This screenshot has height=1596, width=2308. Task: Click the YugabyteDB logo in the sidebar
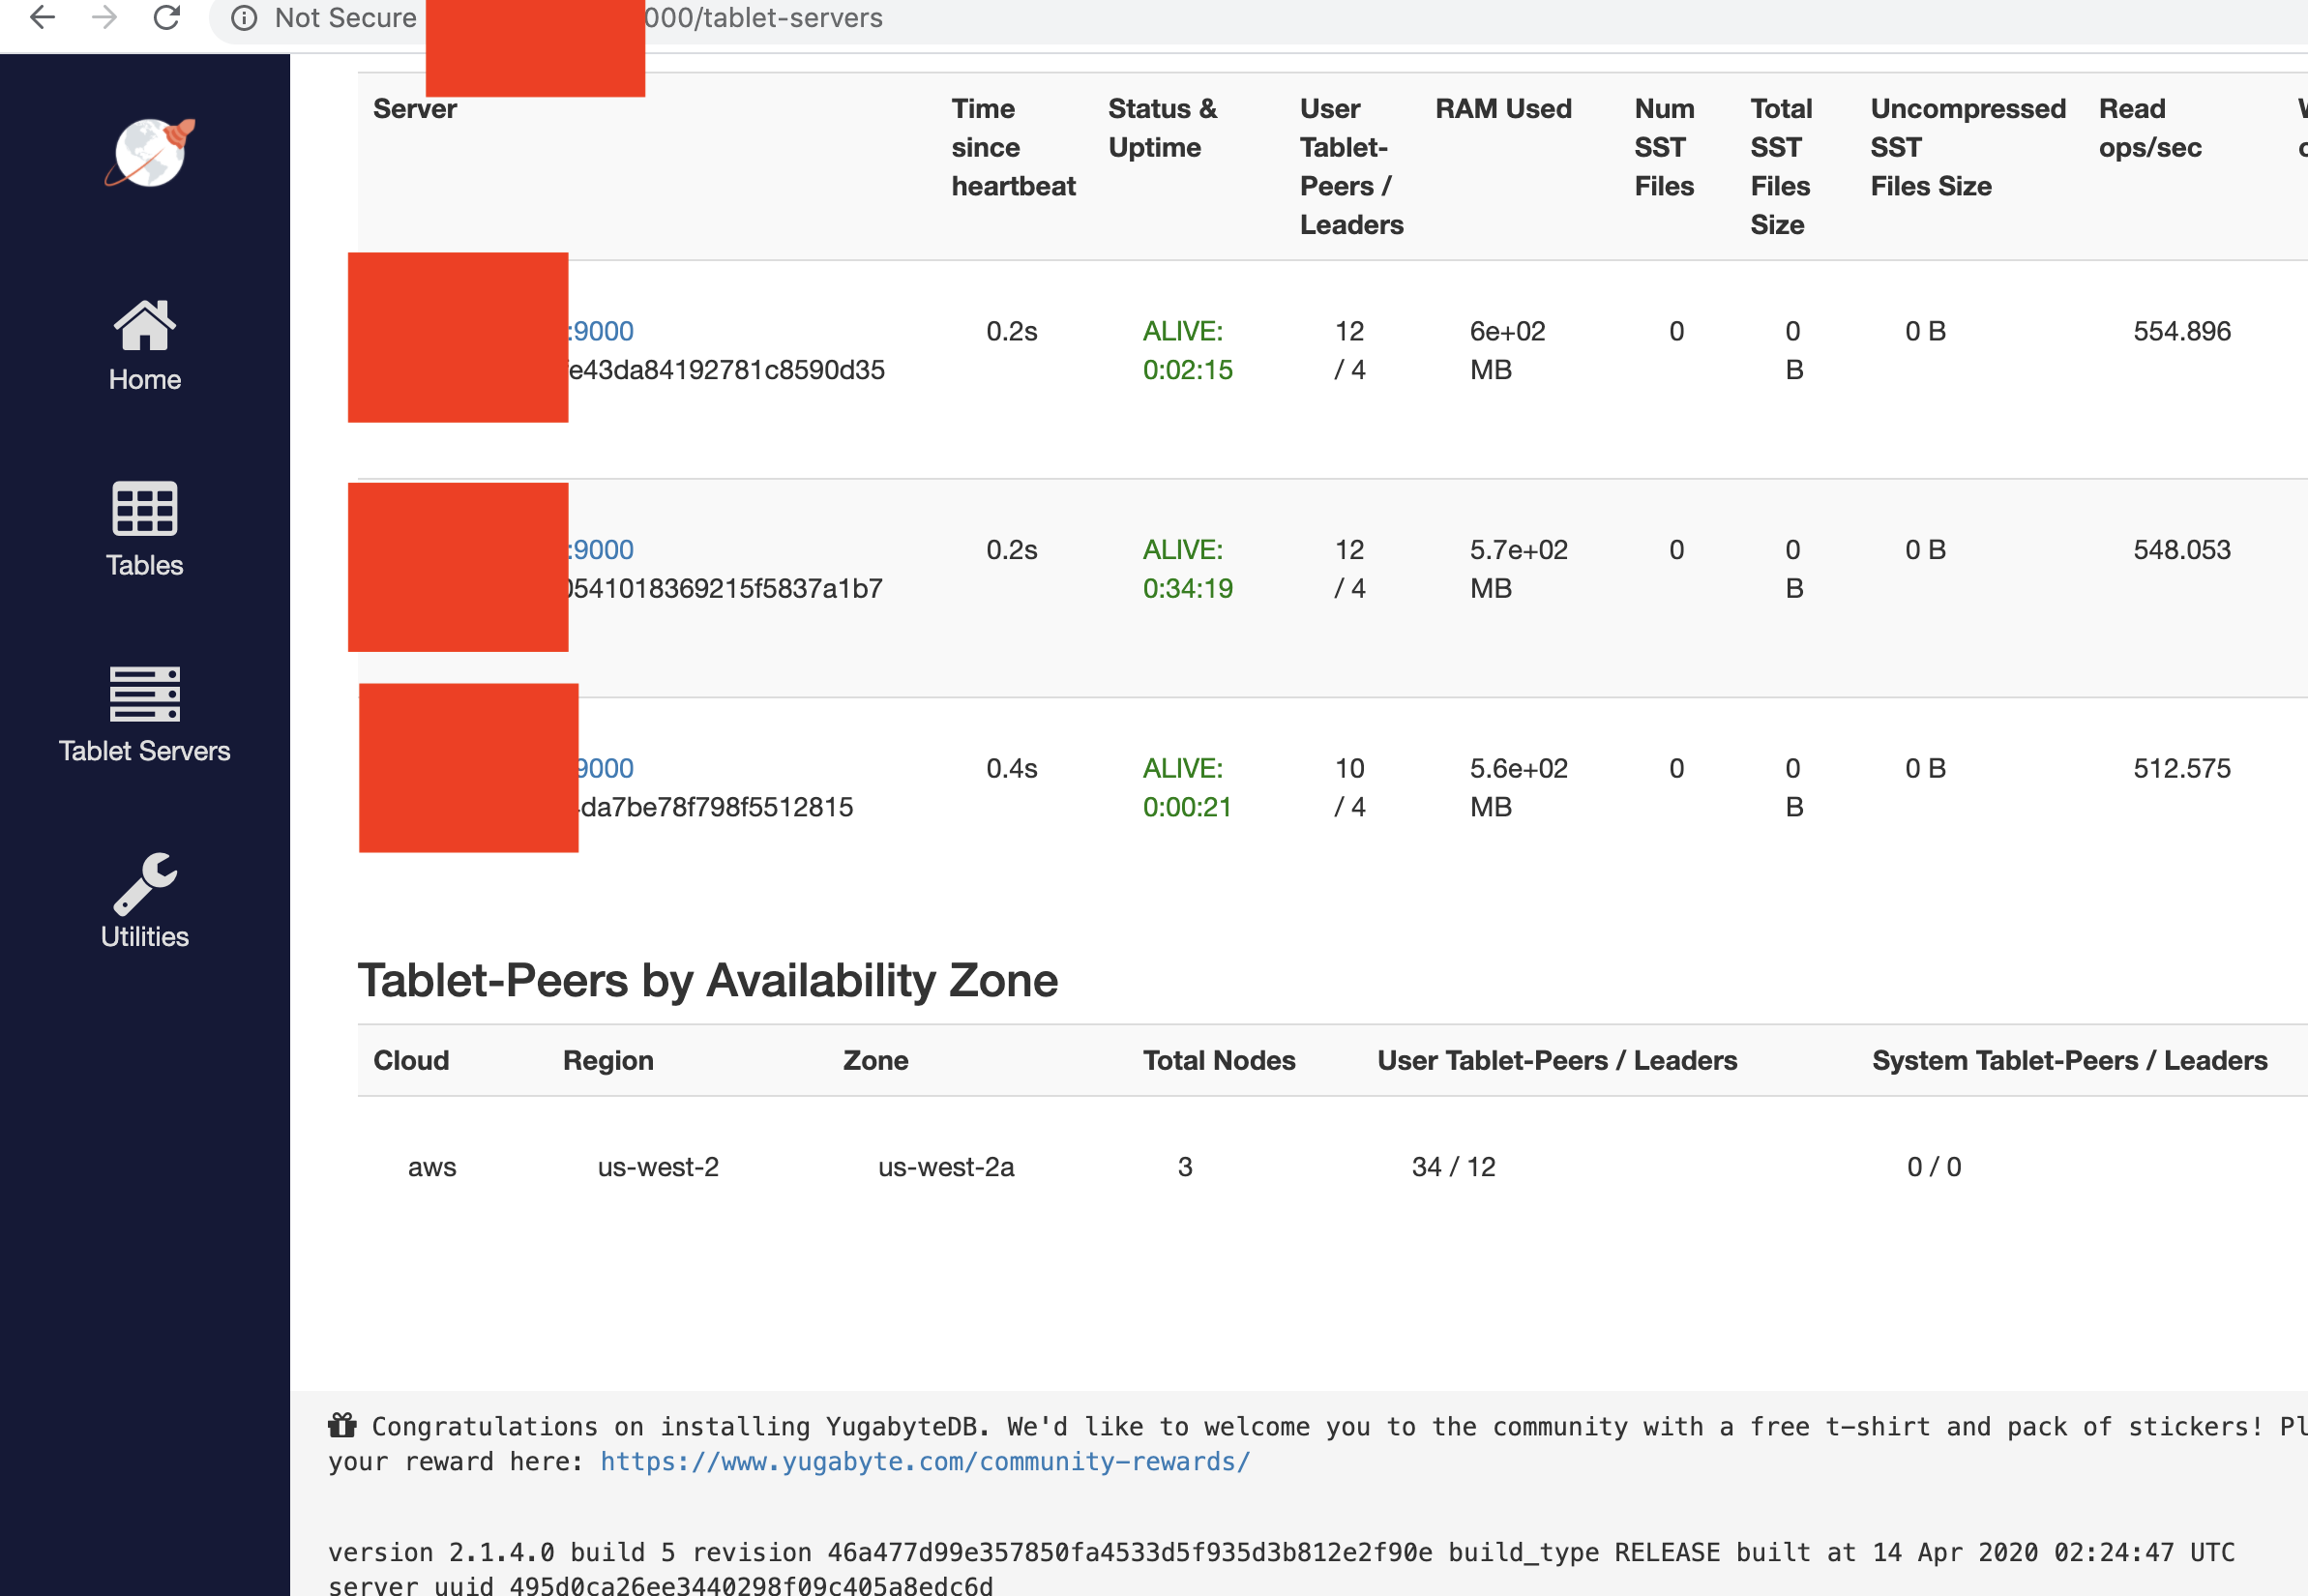146,152
